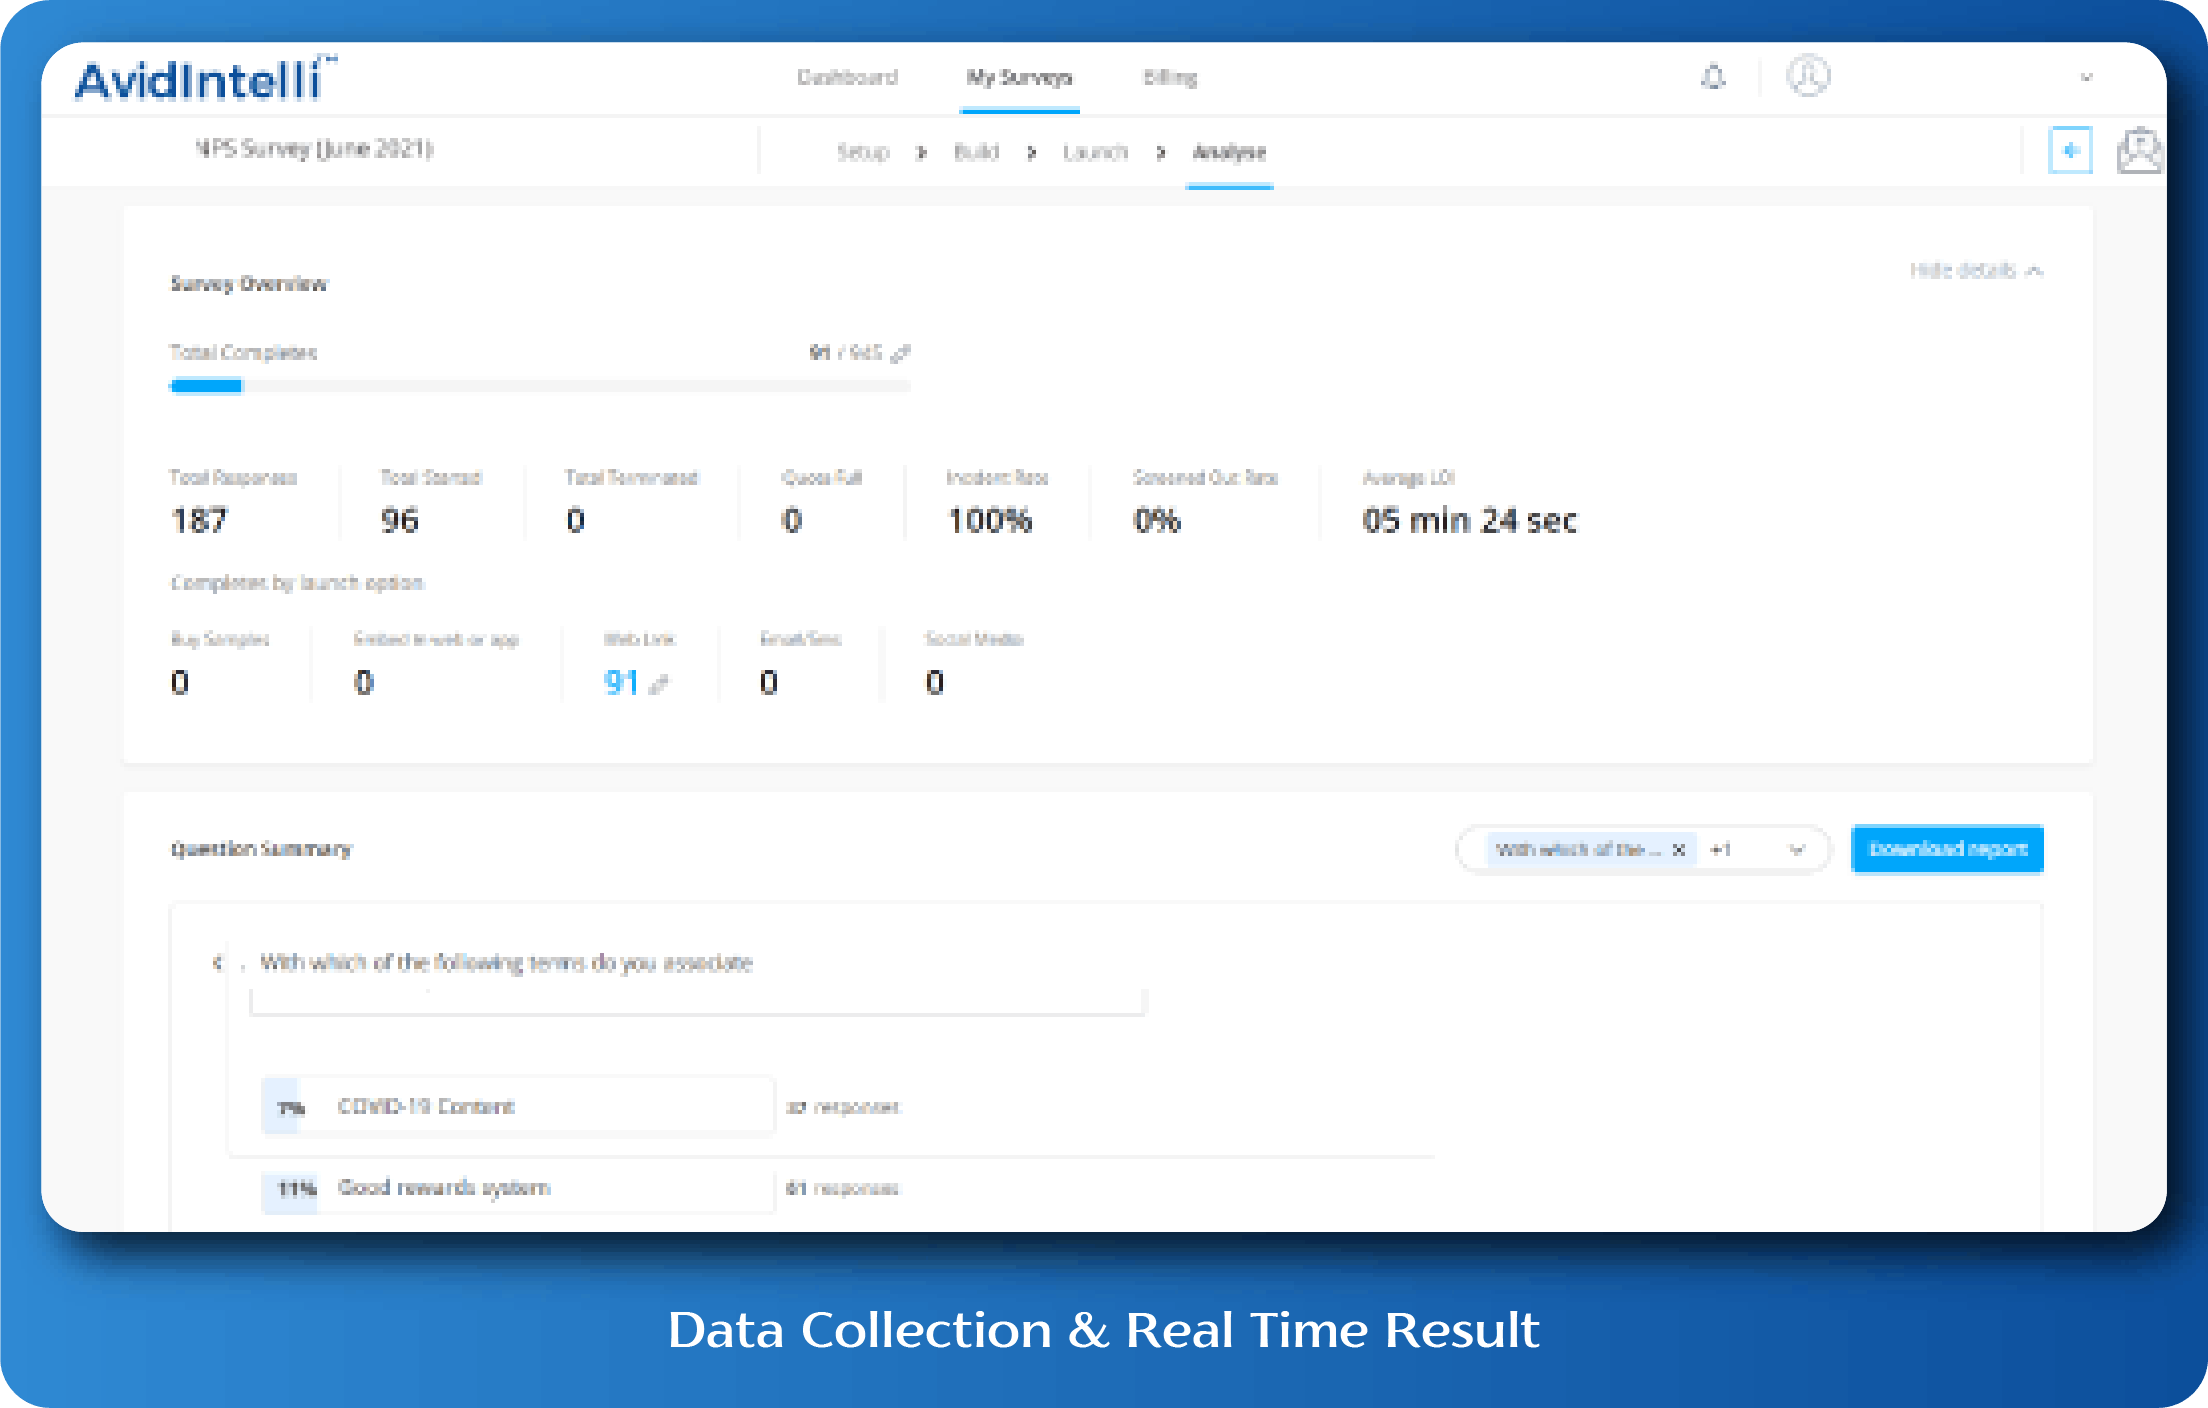Go to the Dashboard tab
The height and width of the screenshot is (1408, 2208).
coord(847,77)
